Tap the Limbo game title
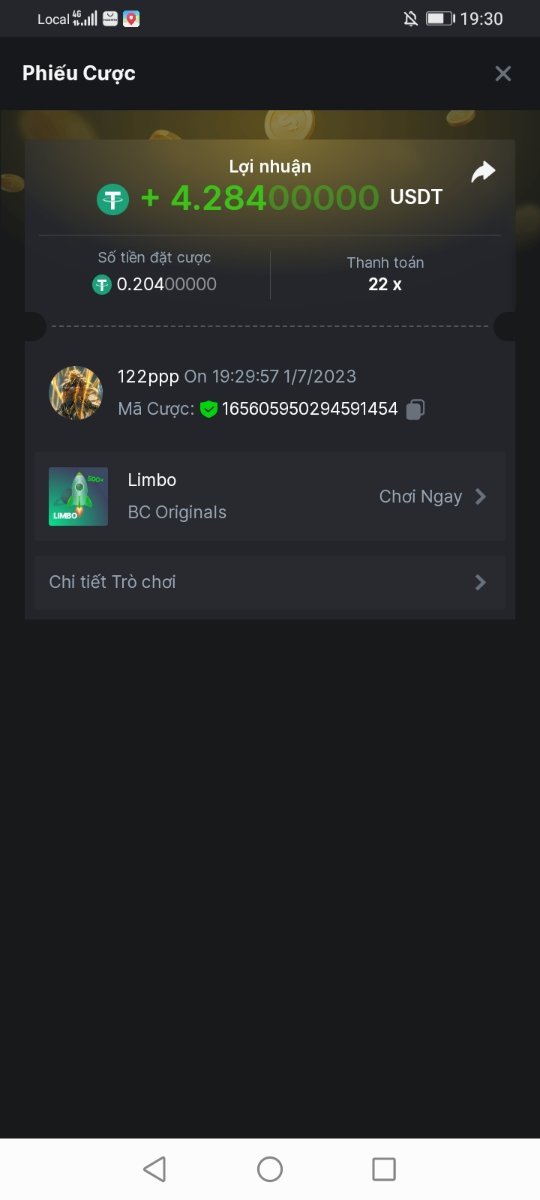 [x=152, y=480]
